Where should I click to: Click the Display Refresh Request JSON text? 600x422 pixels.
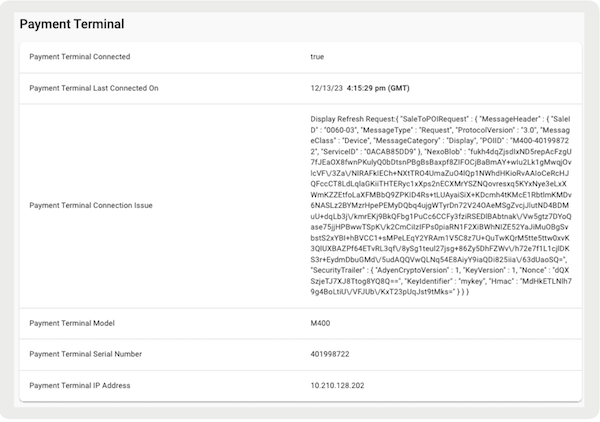[441, 205]
